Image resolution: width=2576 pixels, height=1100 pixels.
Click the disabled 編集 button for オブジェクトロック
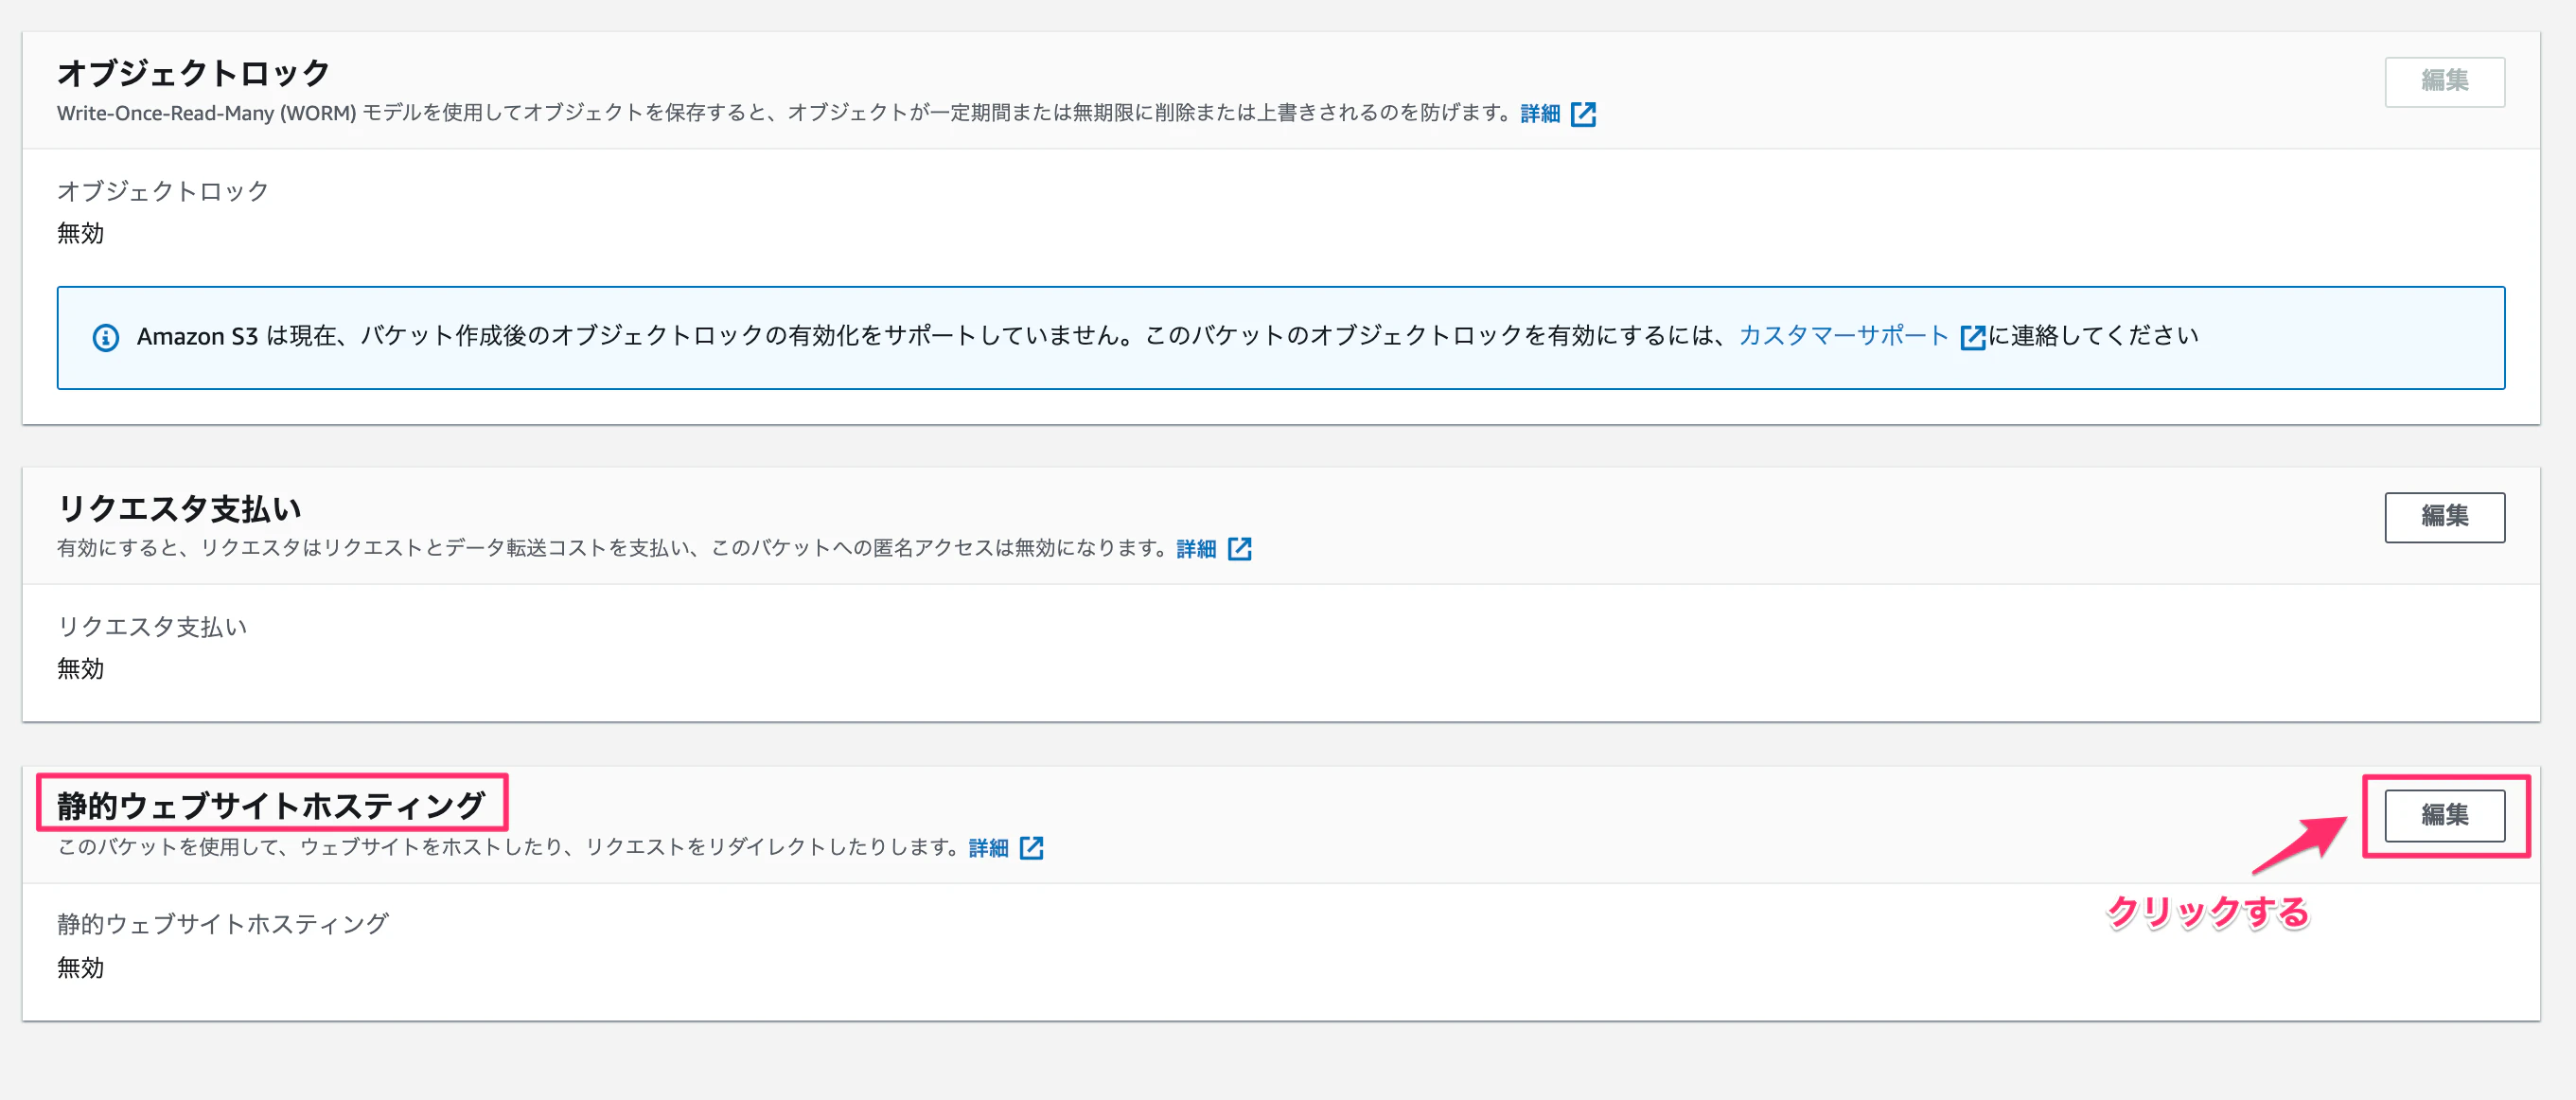2444,81
